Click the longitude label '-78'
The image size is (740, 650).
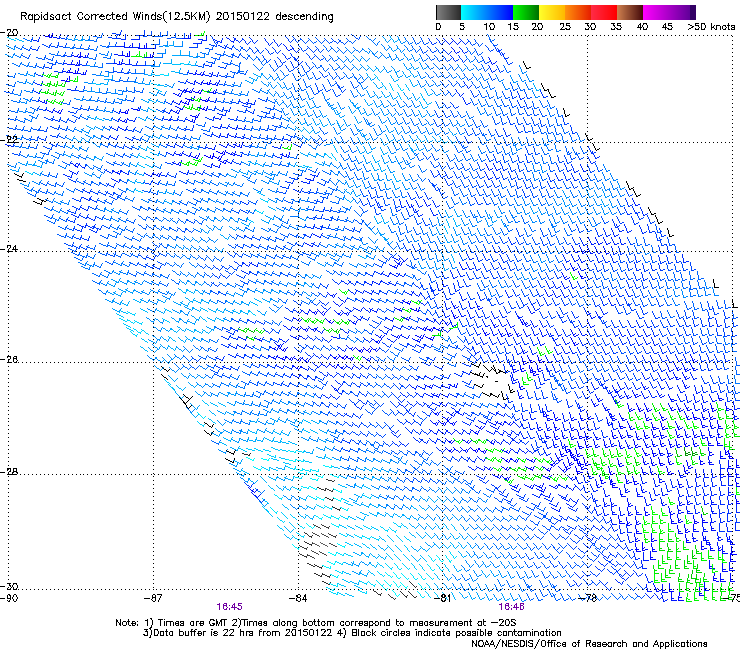pos(587,599)
